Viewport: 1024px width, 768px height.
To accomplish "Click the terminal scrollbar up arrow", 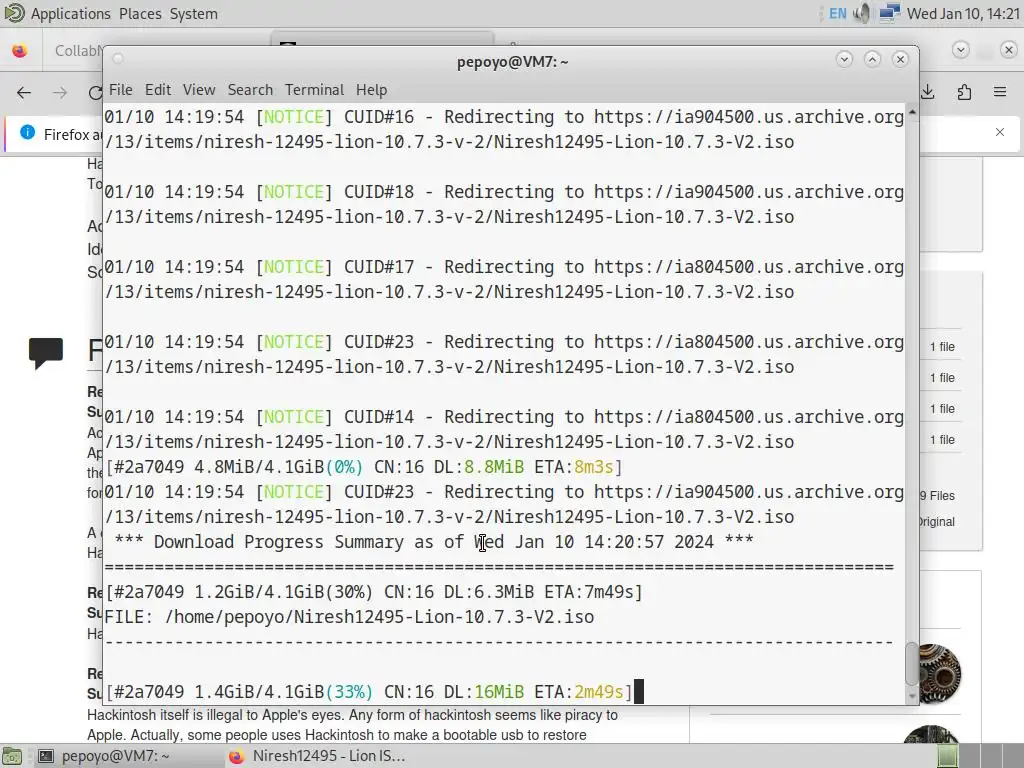I will point(912,112).
